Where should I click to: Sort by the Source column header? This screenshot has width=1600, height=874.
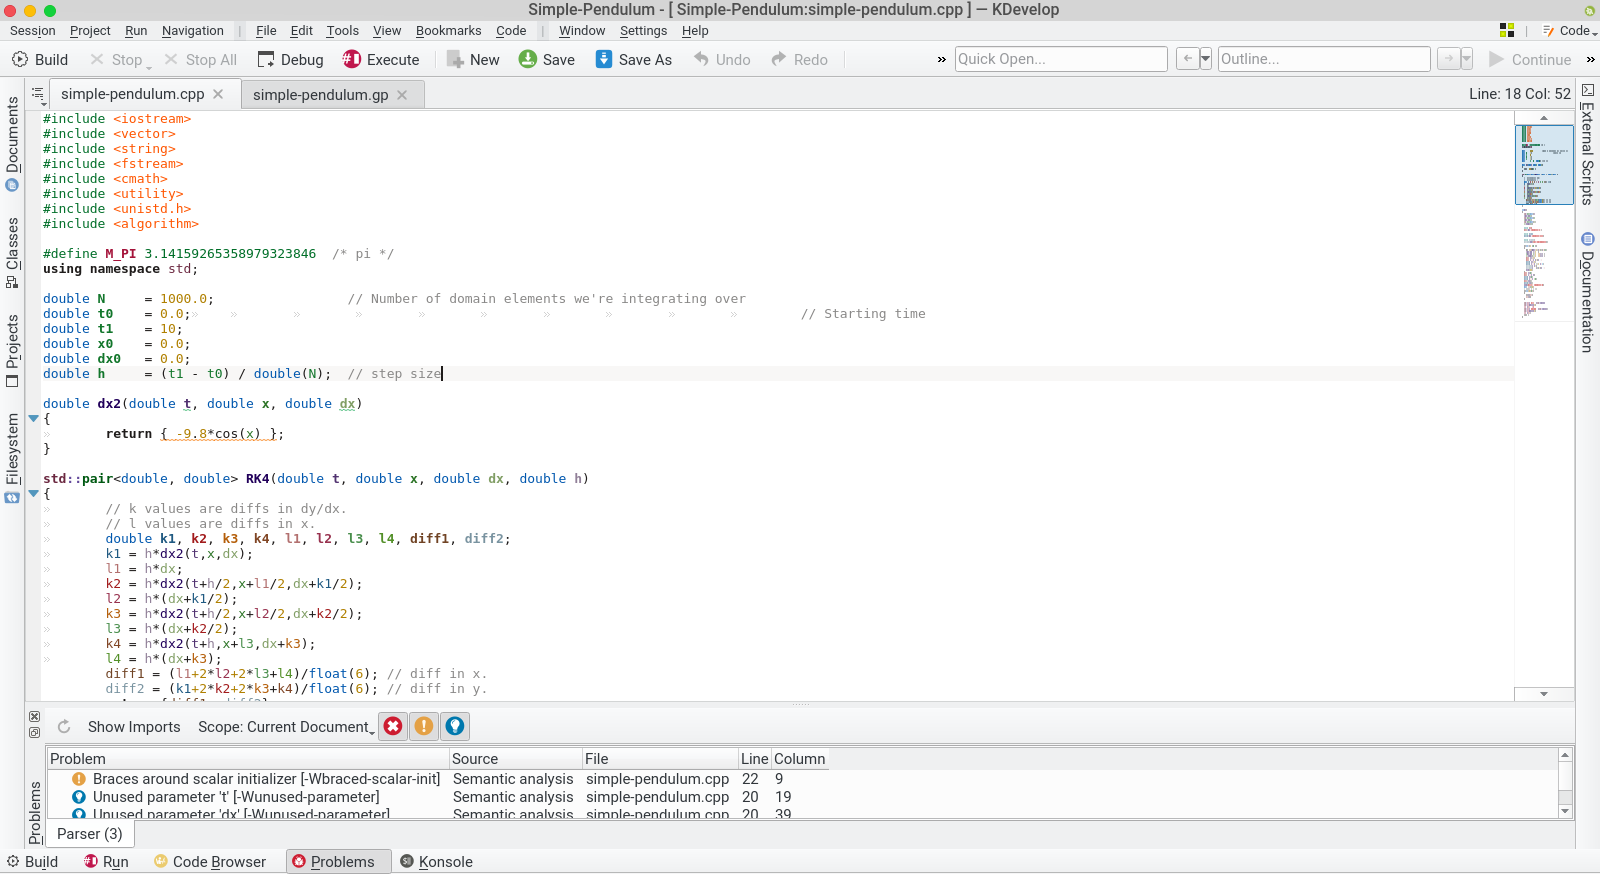[516, 759]
